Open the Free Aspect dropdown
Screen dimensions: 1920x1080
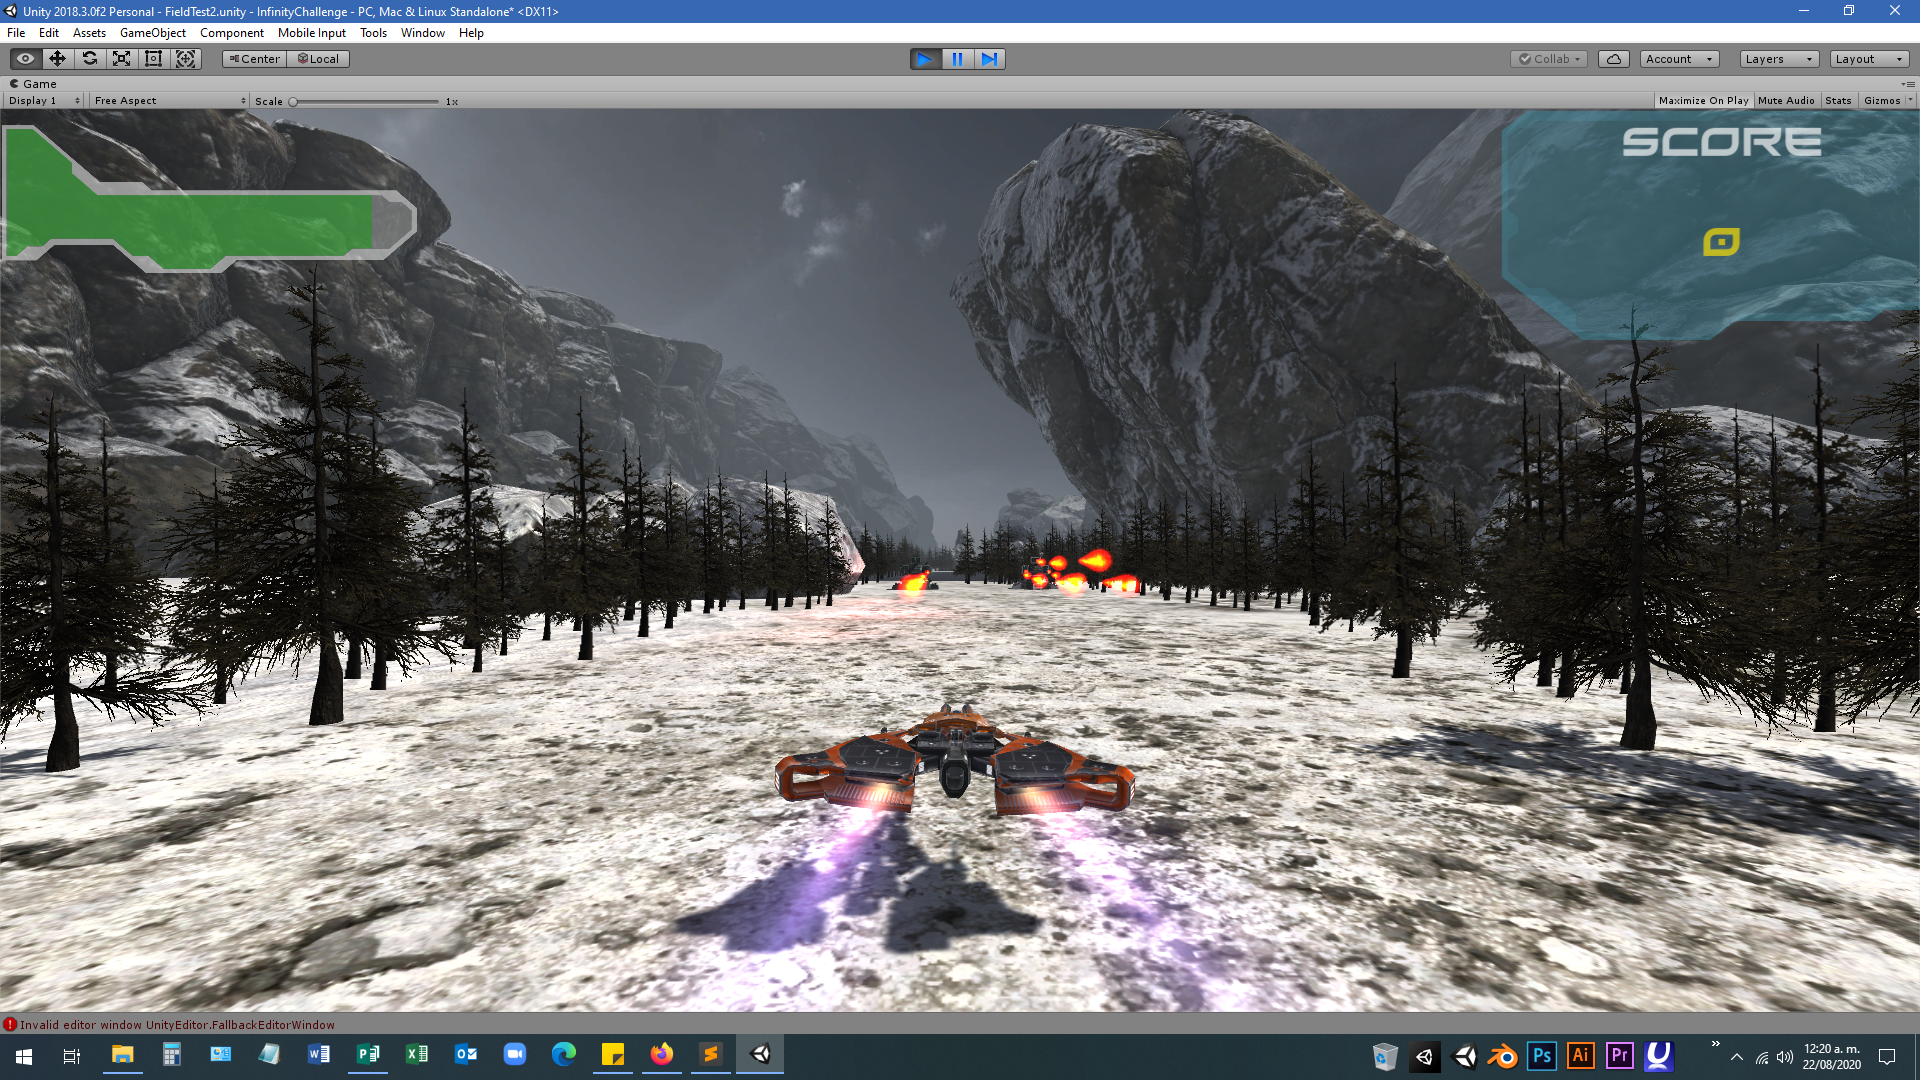pos(169,101)
